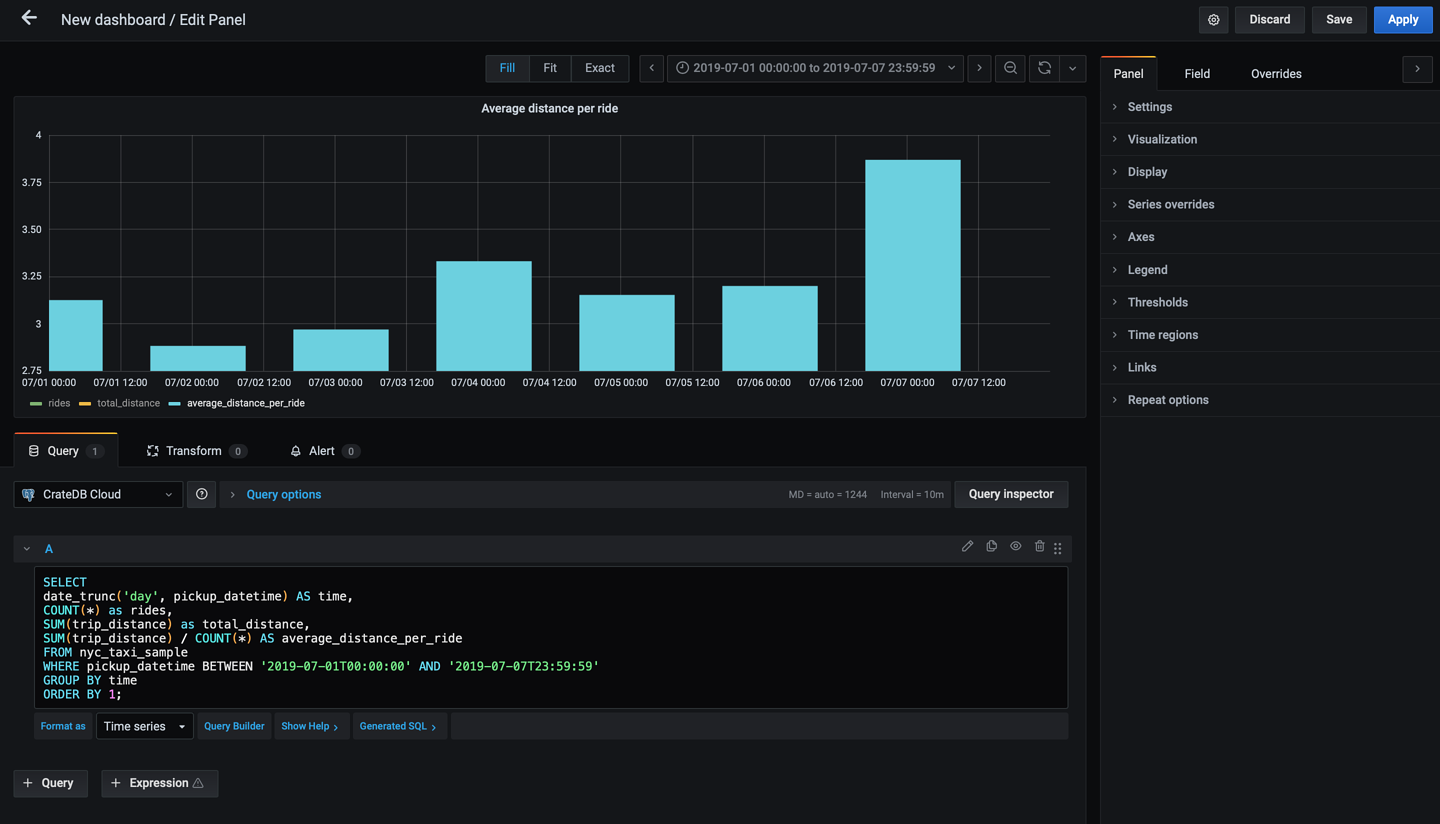
Task: Expand the Series overrides section
Action: pos(1270,204)
